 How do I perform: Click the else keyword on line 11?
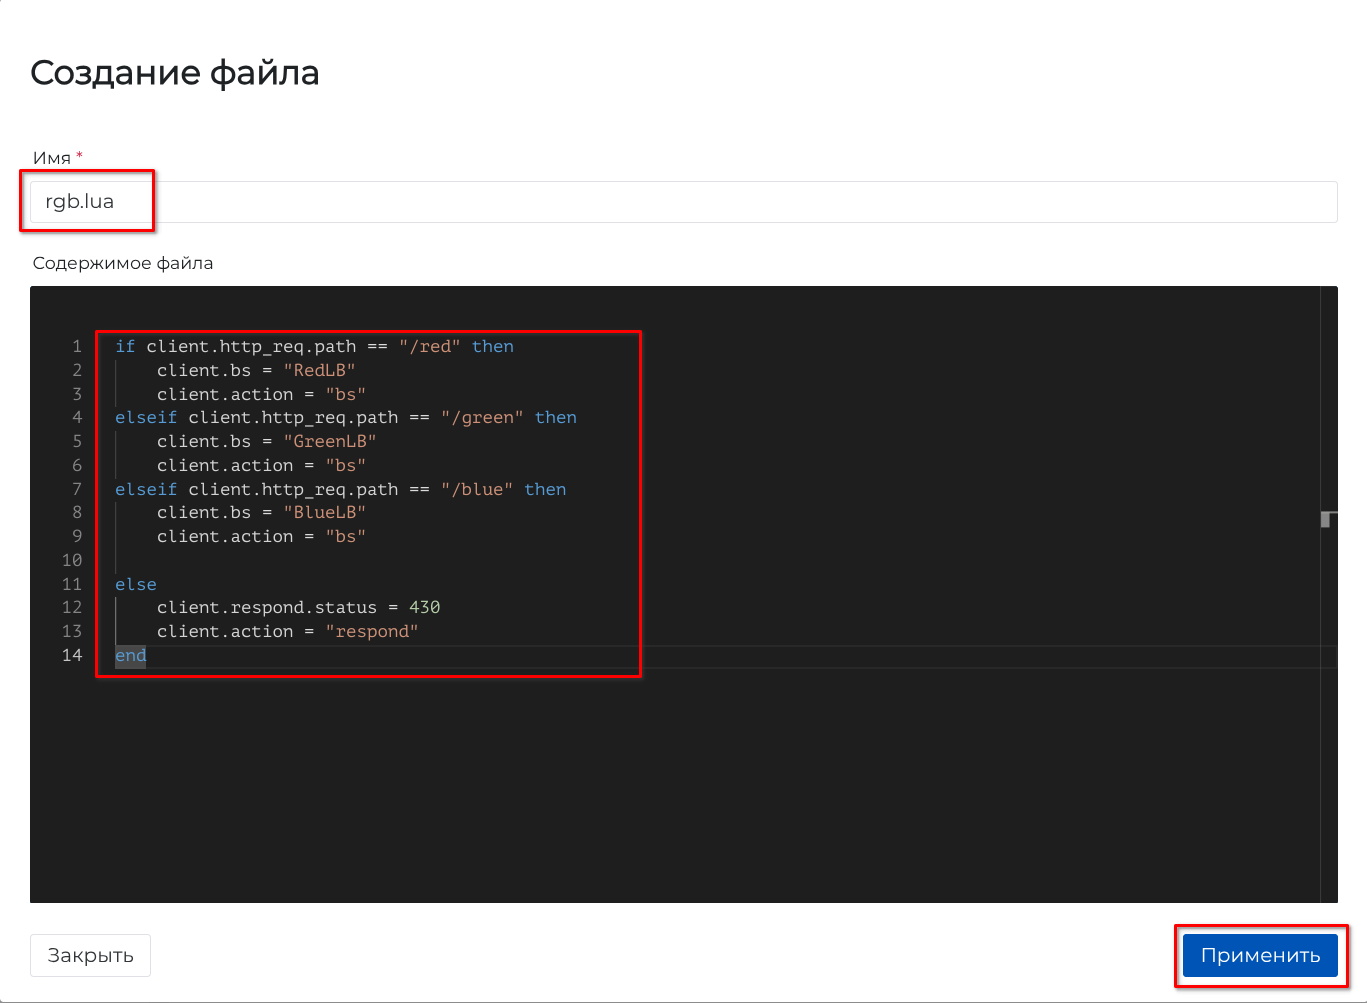[136, 584]
